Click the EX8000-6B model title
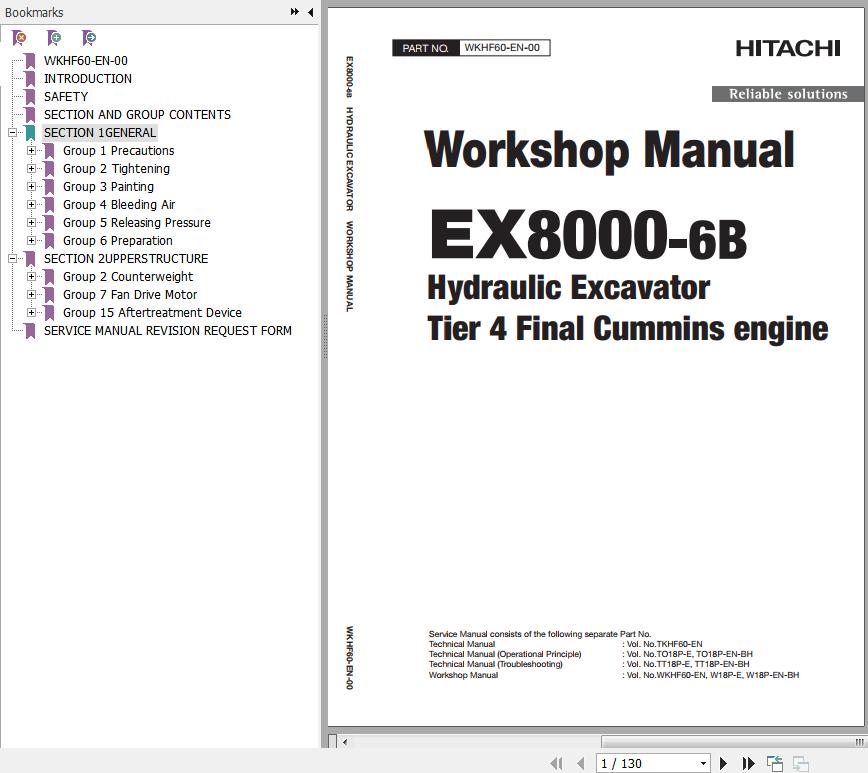The width and height of the screenshot is (868, 773). point(588,235)
